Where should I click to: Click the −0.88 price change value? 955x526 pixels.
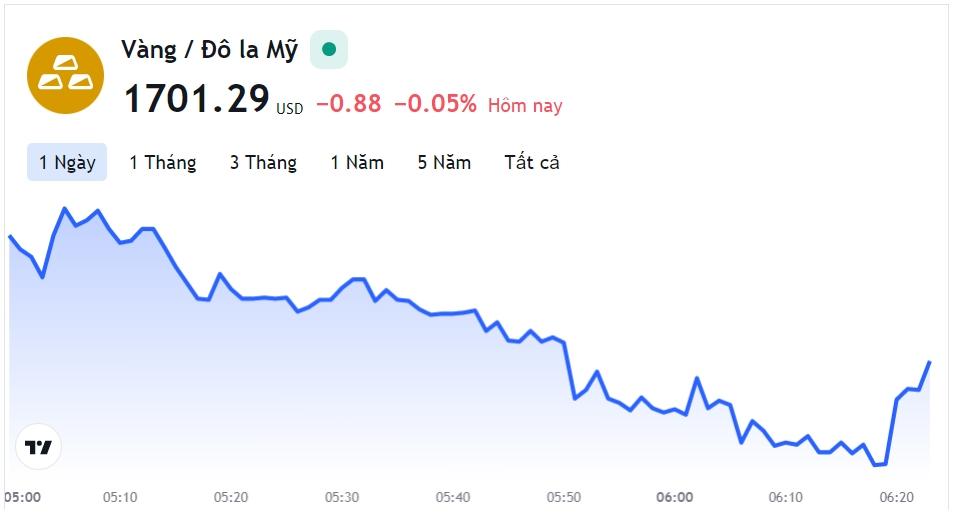[x=349, y=103]
